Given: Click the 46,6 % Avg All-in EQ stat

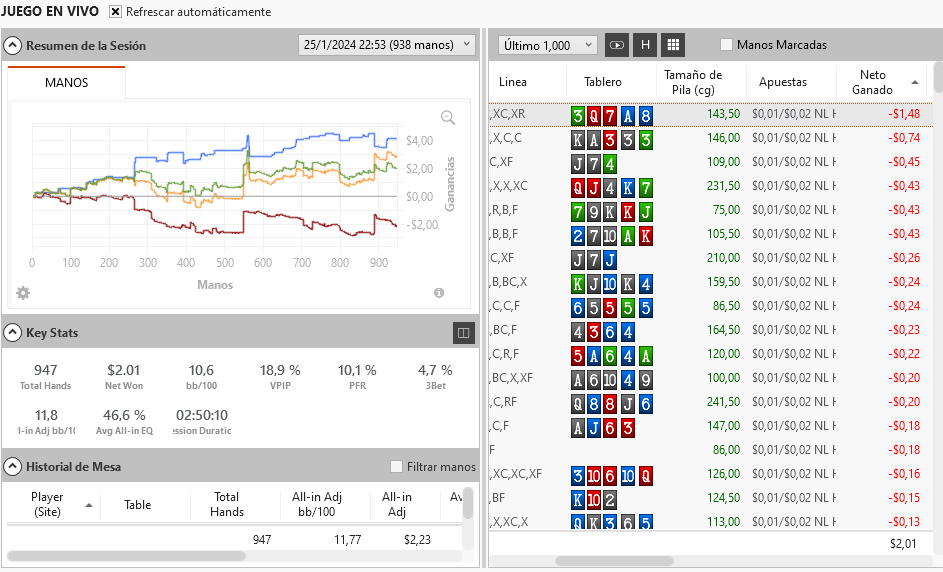Looking at the screenshot, I should 124,422.
